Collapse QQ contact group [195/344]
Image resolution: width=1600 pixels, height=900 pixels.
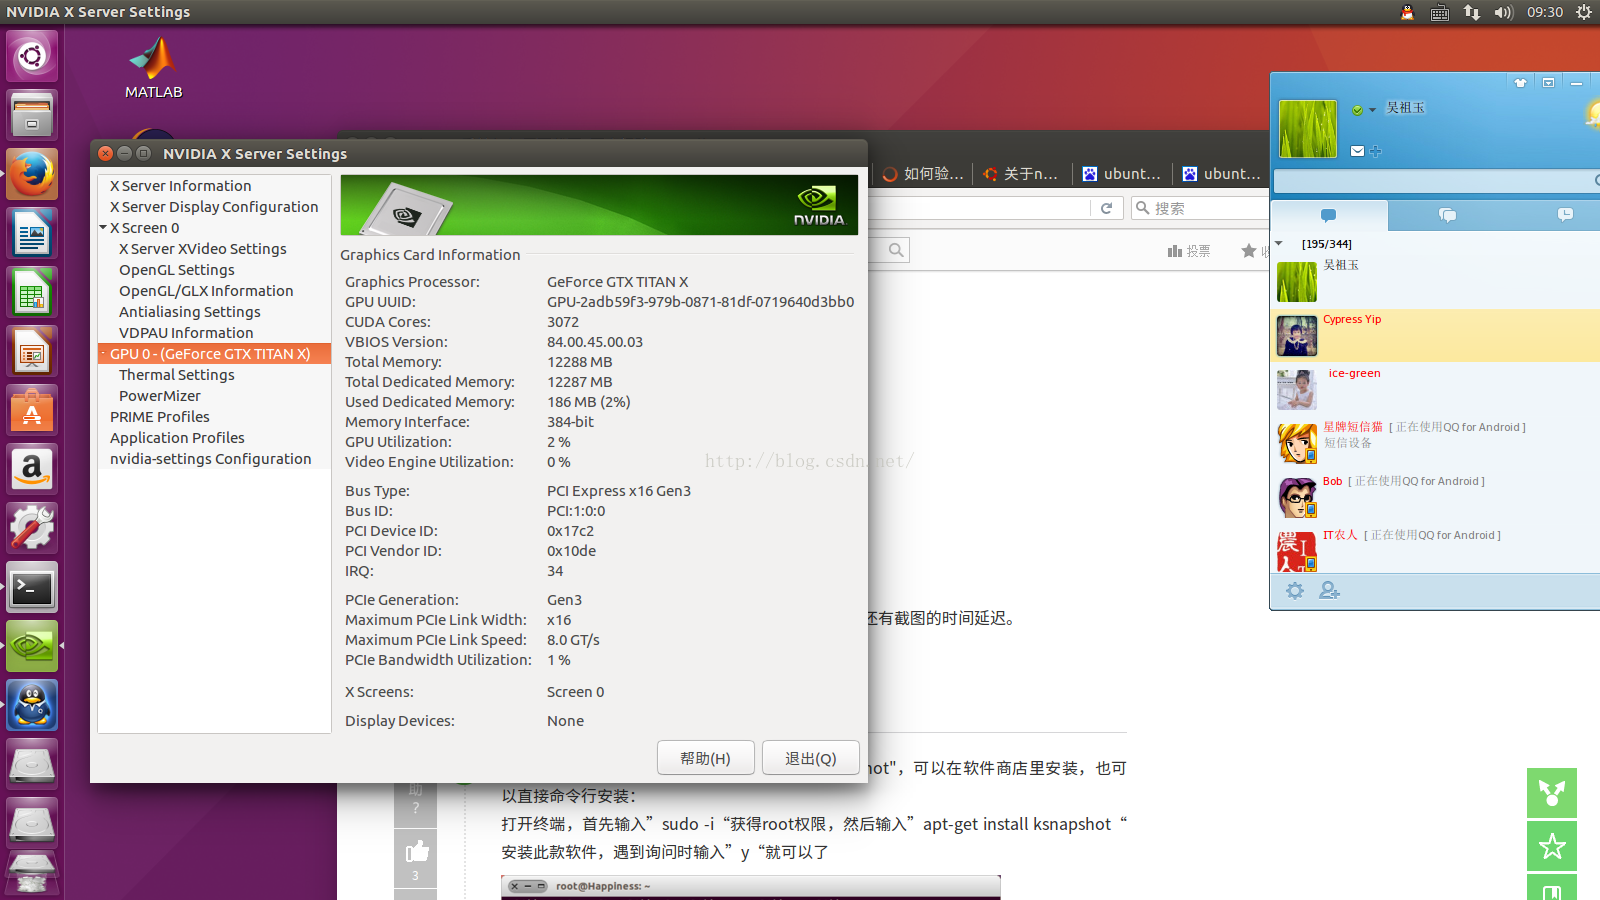[x=1279, y=244]
